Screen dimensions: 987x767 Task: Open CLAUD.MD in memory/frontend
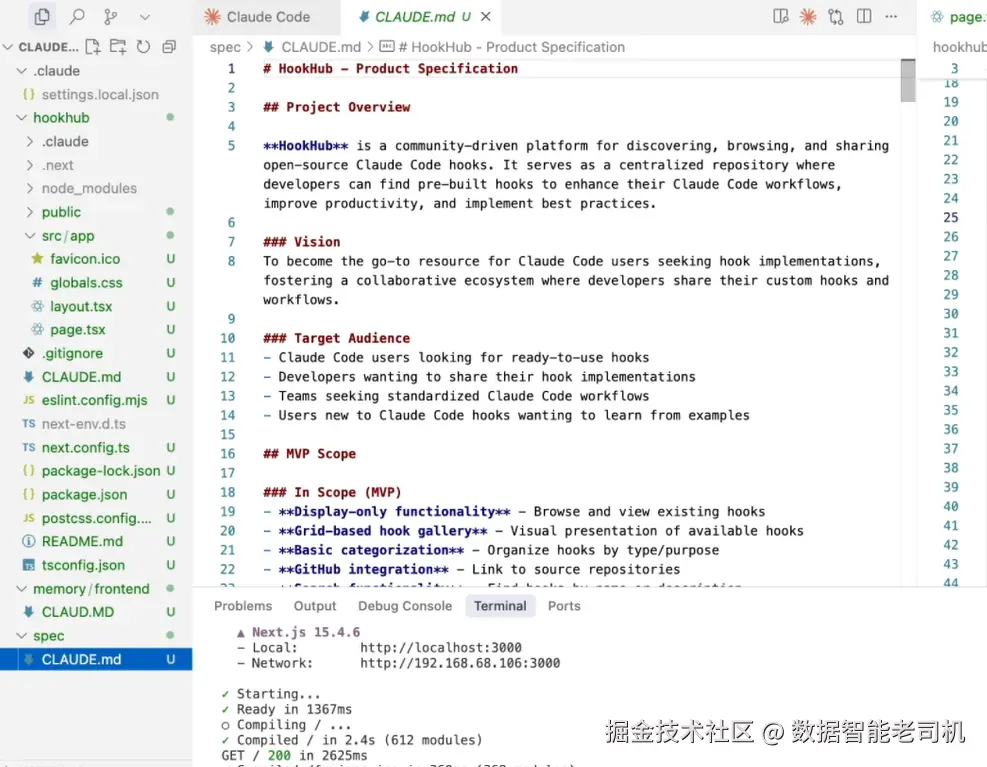pos(78,612)
